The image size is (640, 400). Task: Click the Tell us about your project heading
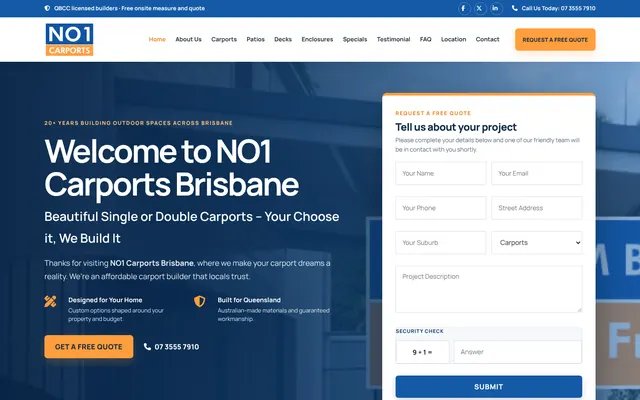point(456,127)
